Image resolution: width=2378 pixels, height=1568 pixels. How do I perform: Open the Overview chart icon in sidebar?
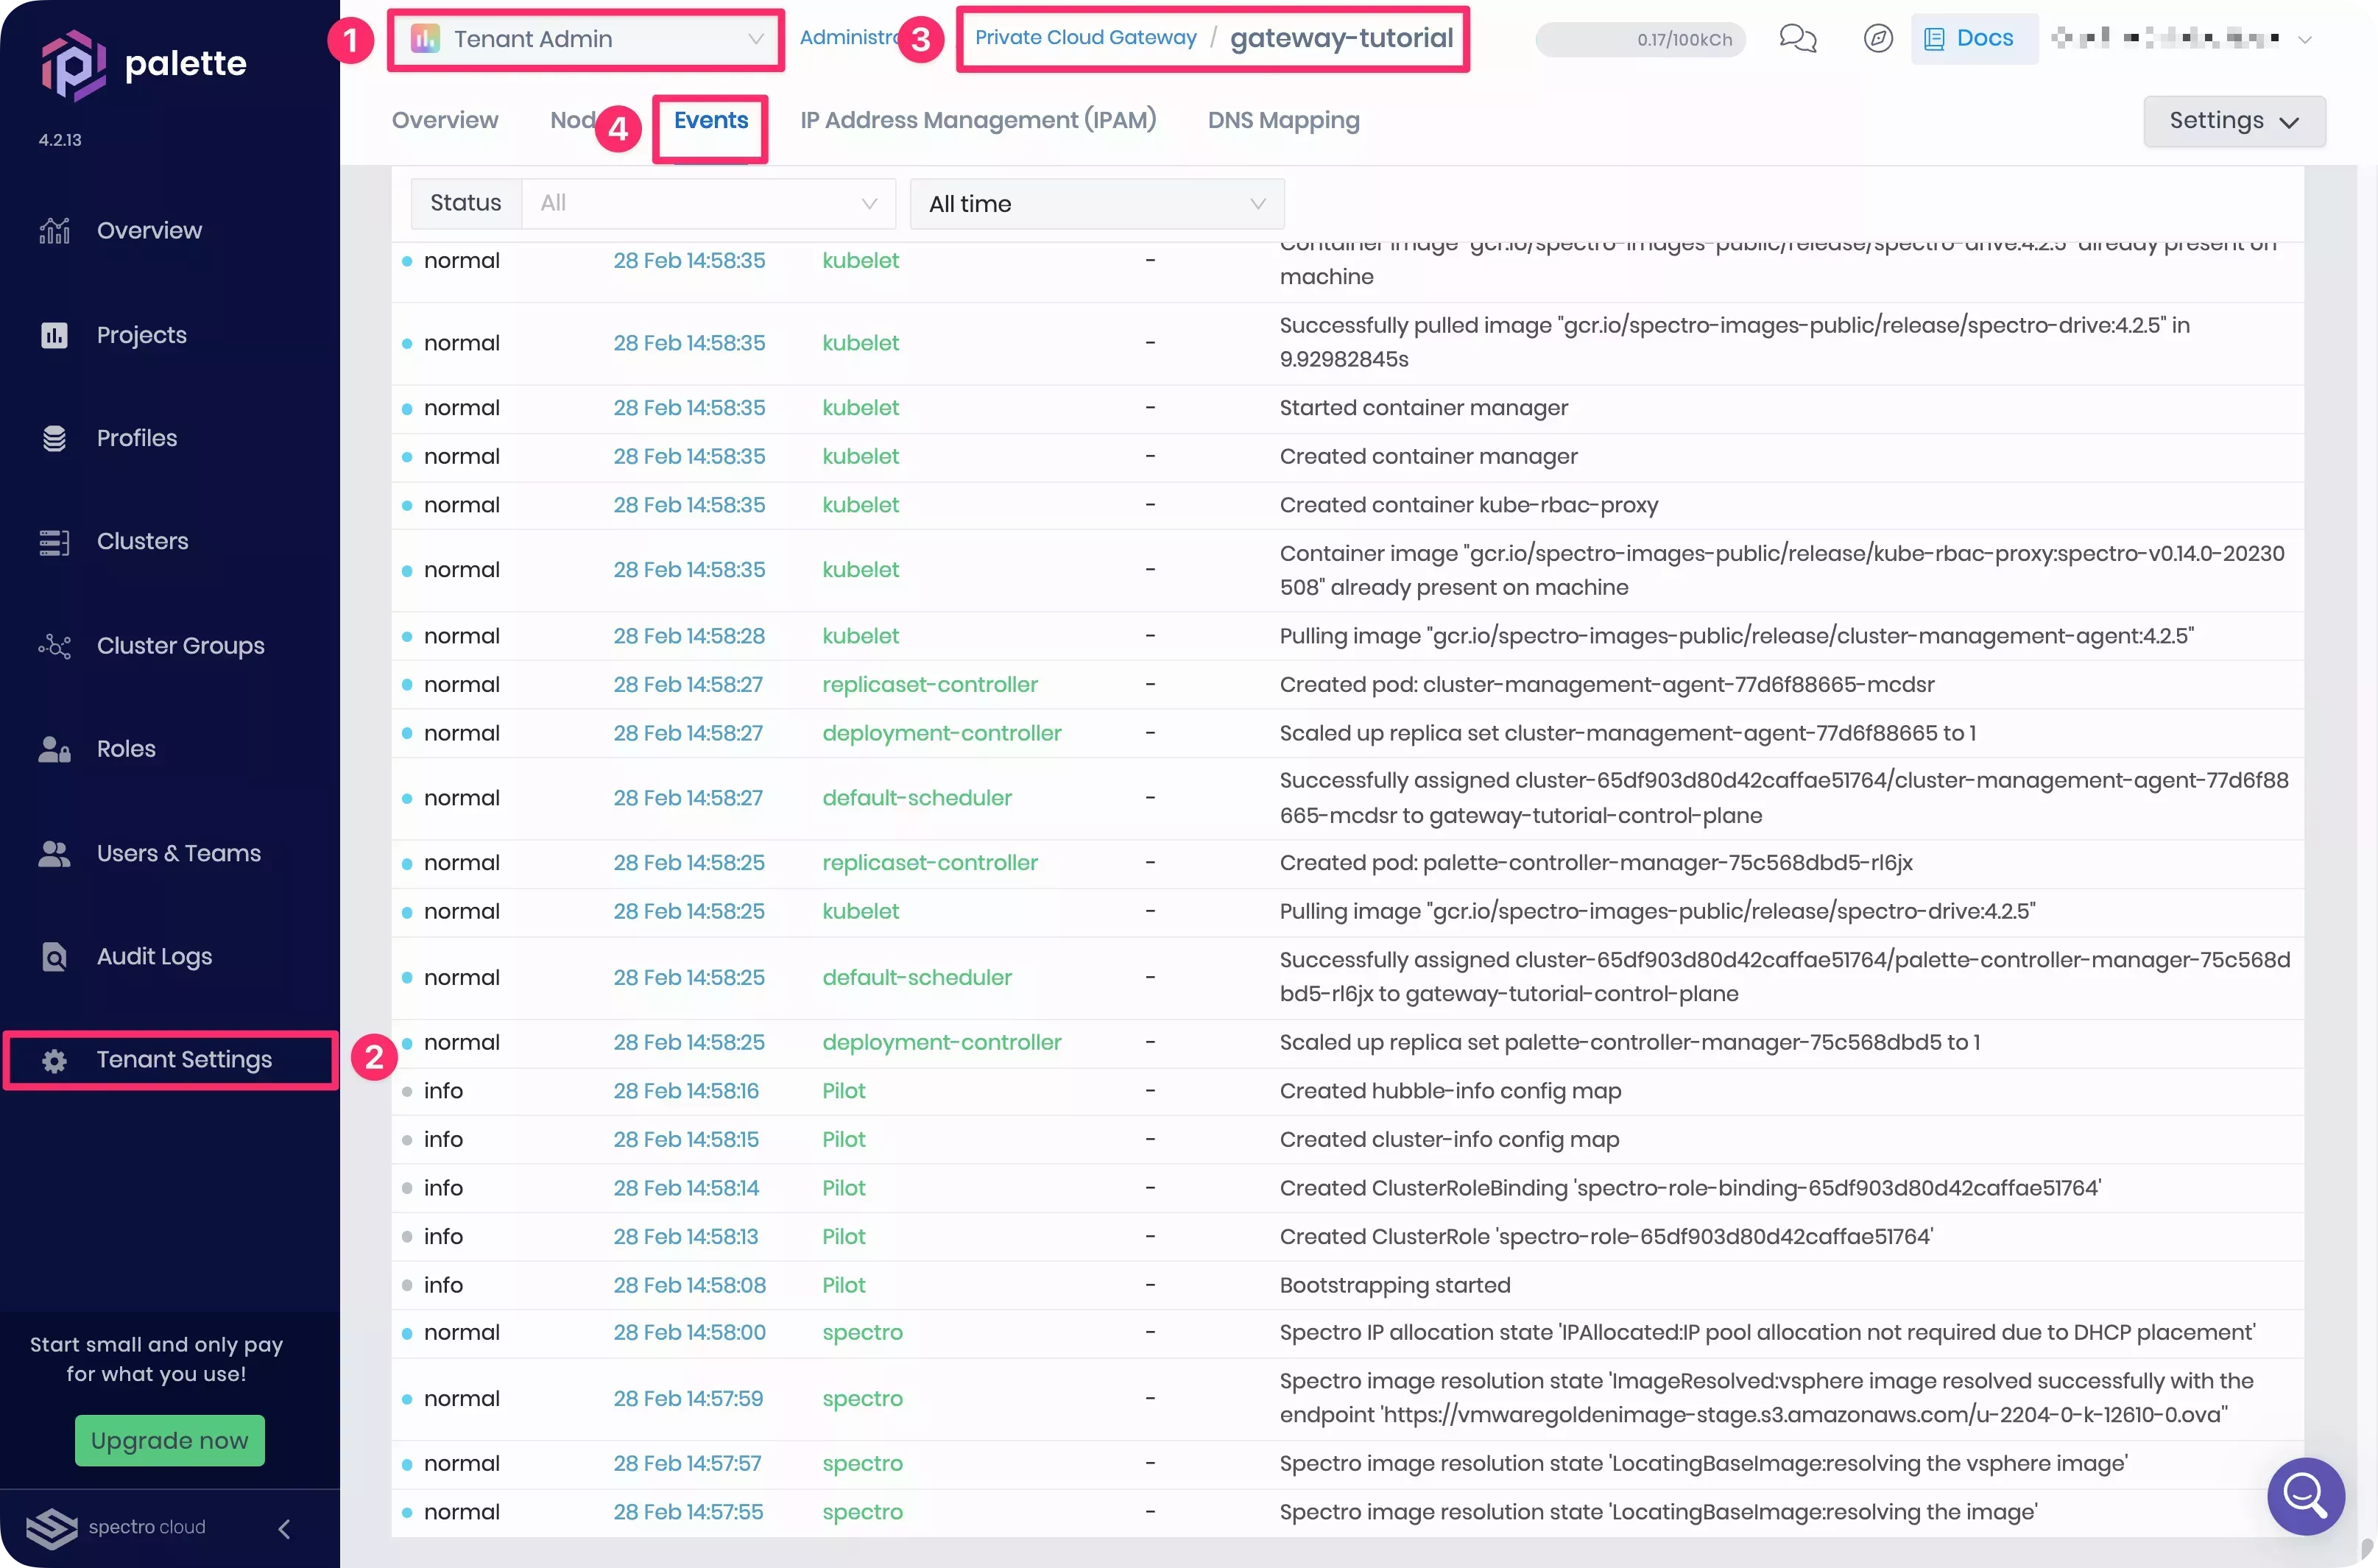54,231
